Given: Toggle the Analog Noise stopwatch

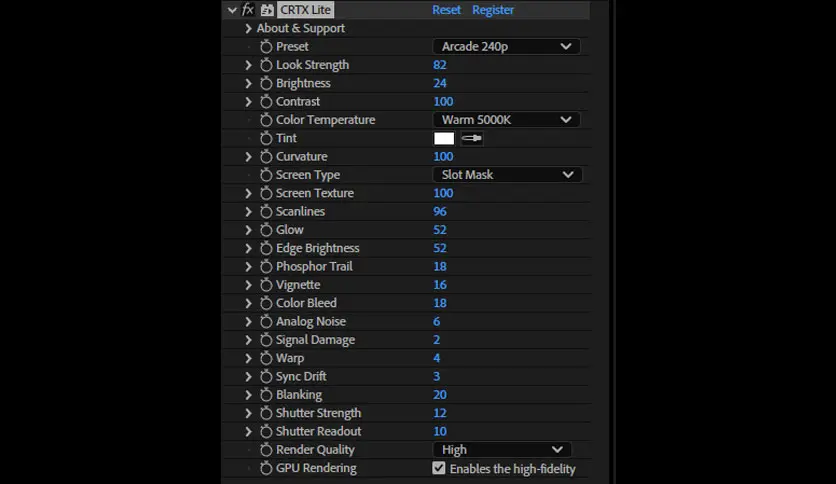Looking at the screenshot, I should 266,321.
